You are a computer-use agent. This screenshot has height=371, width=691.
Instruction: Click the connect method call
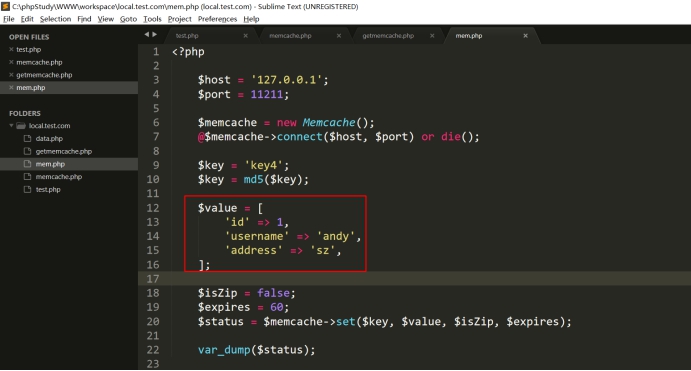pos(300,137)
